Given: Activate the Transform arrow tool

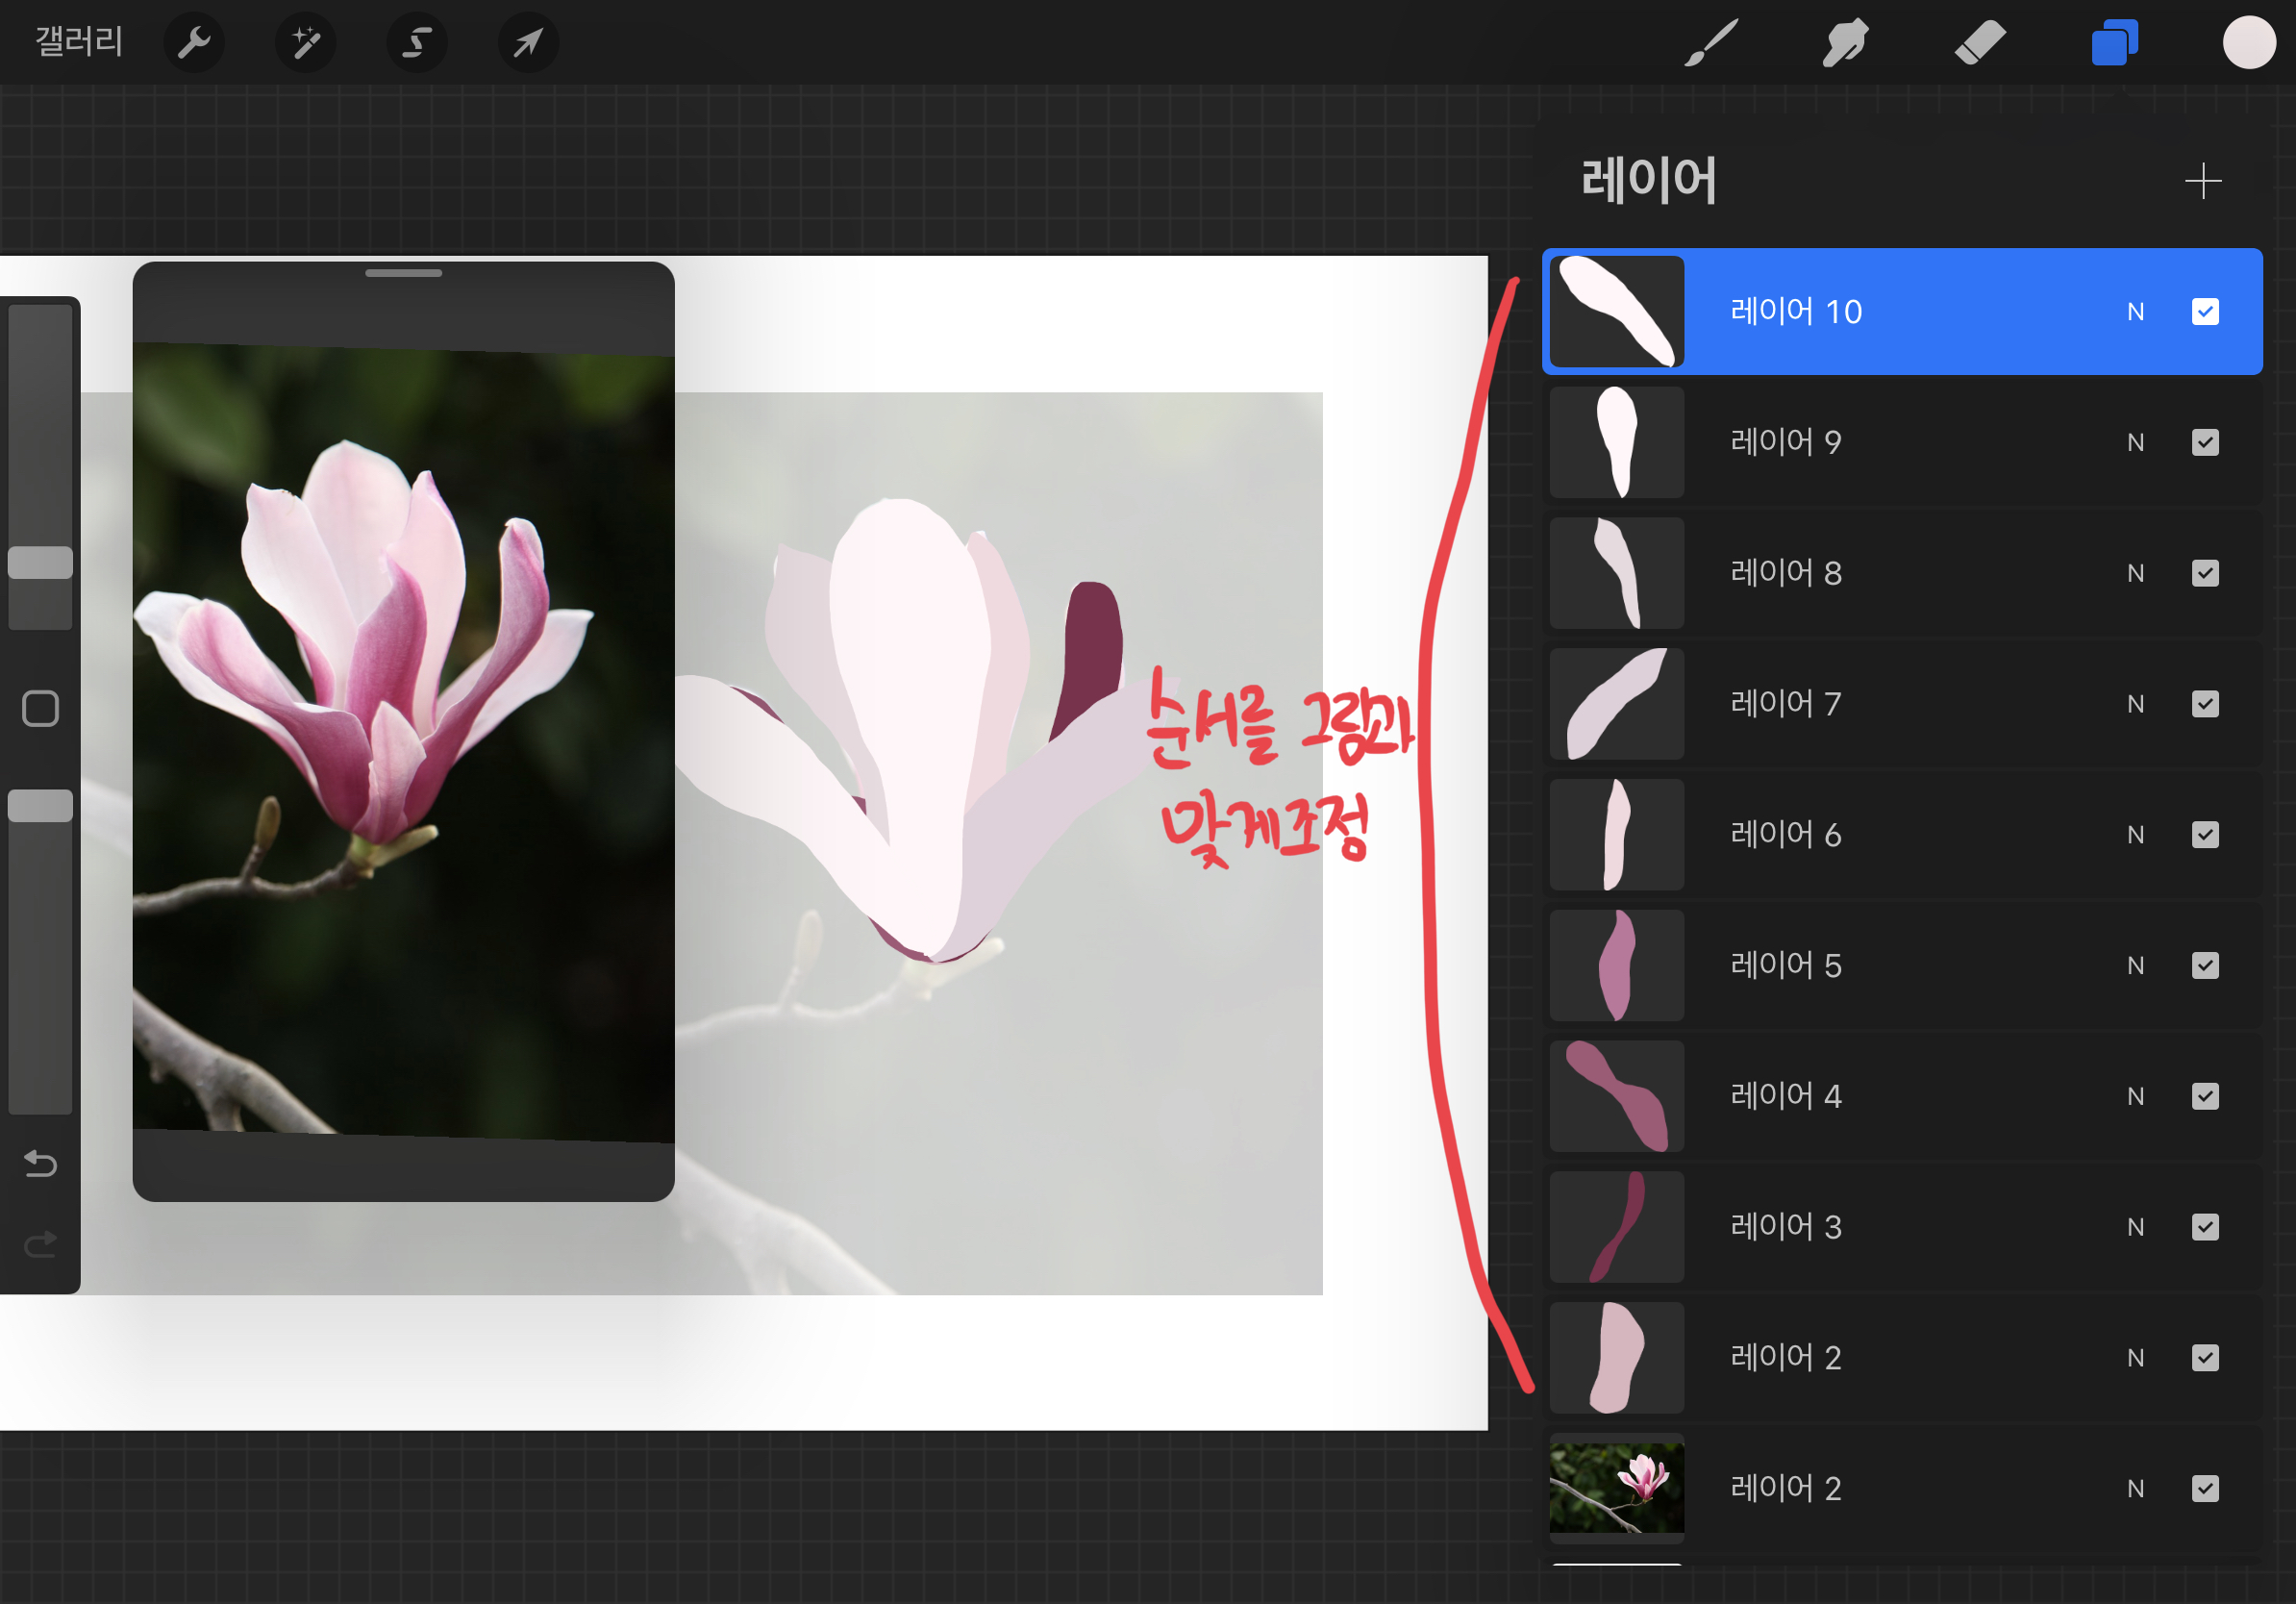Looking at the screenshot, I should point(528,43).
